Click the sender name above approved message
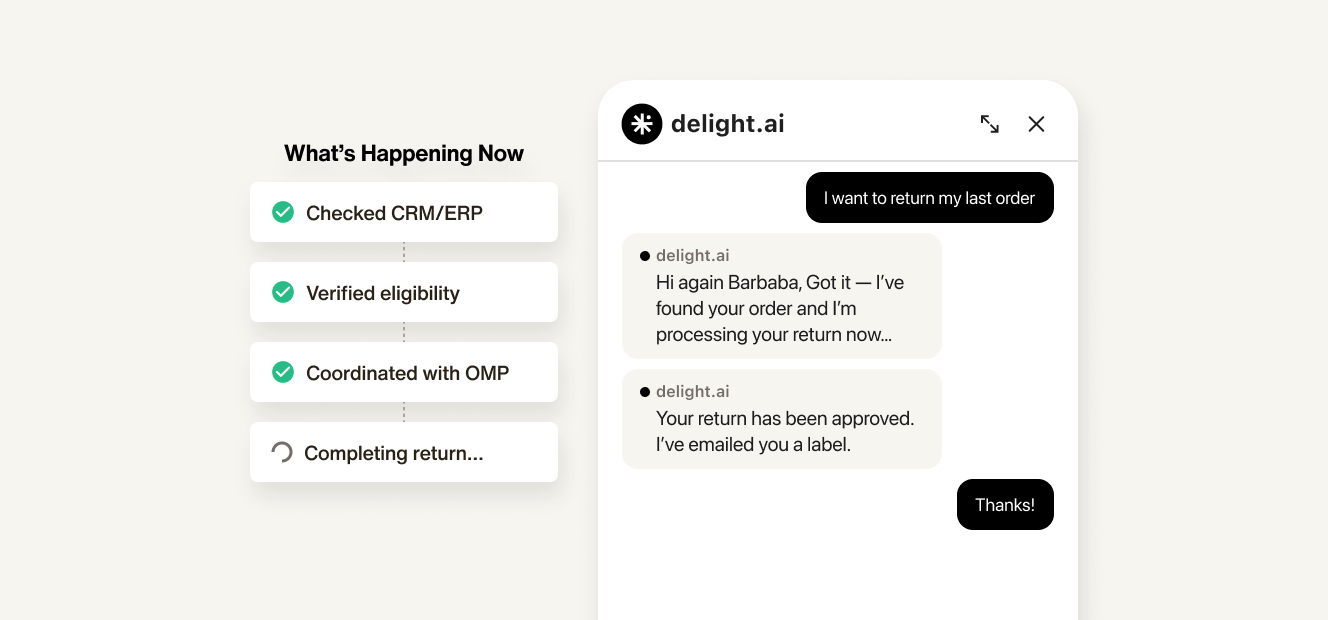 (693, 392)
